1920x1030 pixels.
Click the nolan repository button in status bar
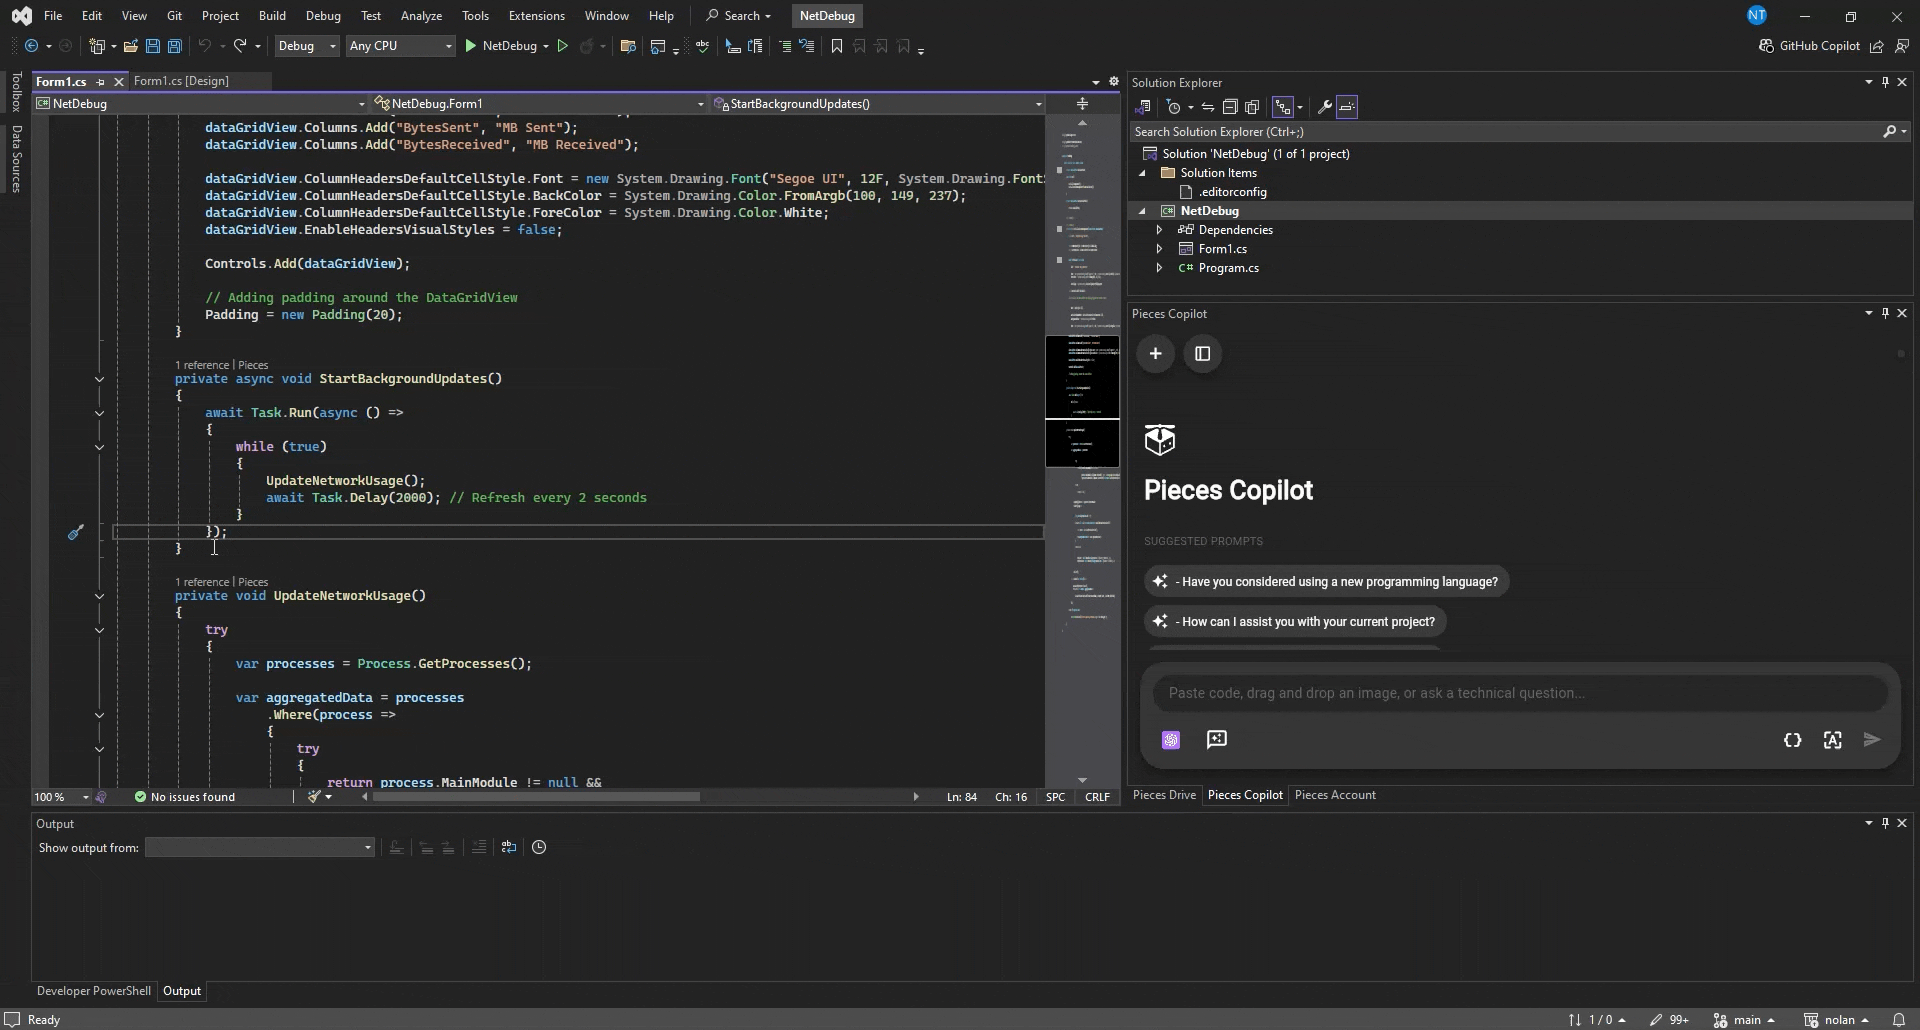click(x=1836, y=1020)
